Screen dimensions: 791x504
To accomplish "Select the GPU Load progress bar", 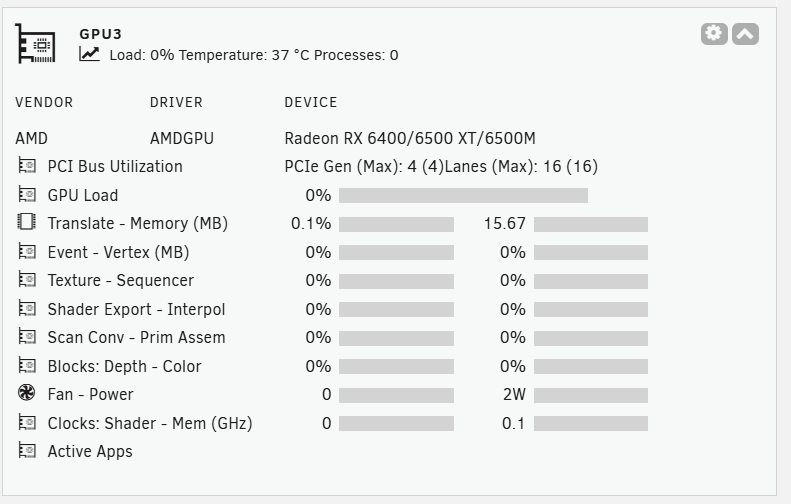I will coord(463,195).
